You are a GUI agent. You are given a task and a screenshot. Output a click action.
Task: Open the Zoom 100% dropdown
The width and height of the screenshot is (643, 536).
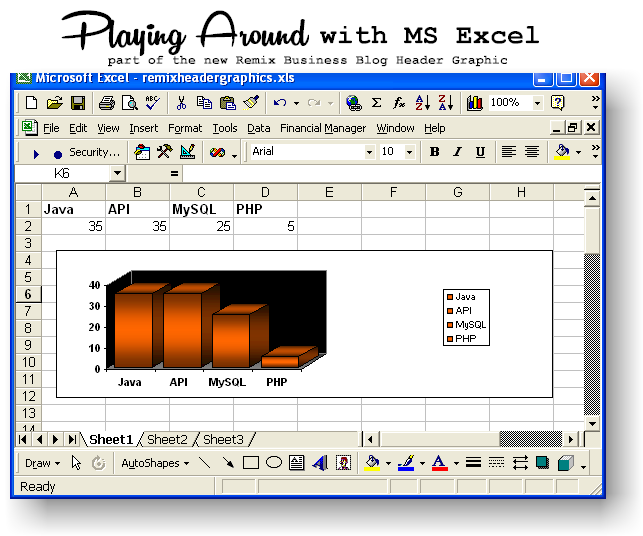pyautogui.click(x=537, y=103)
